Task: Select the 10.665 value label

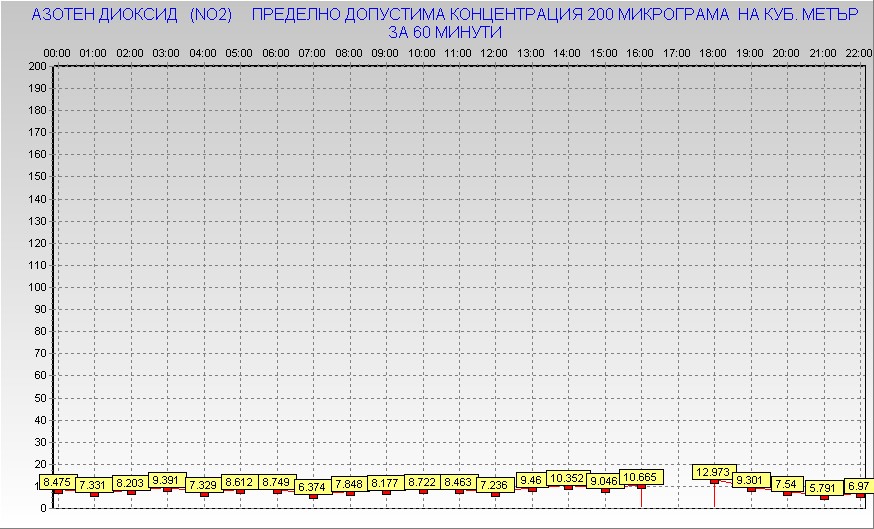Action: 641,477
